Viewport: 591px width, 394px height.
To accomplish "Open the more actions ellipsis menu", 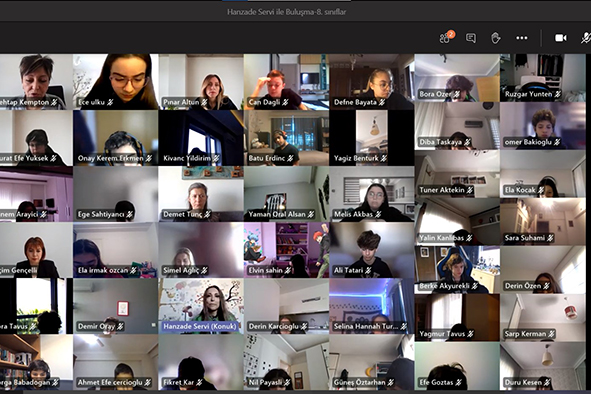I will [x=522, y=38].
